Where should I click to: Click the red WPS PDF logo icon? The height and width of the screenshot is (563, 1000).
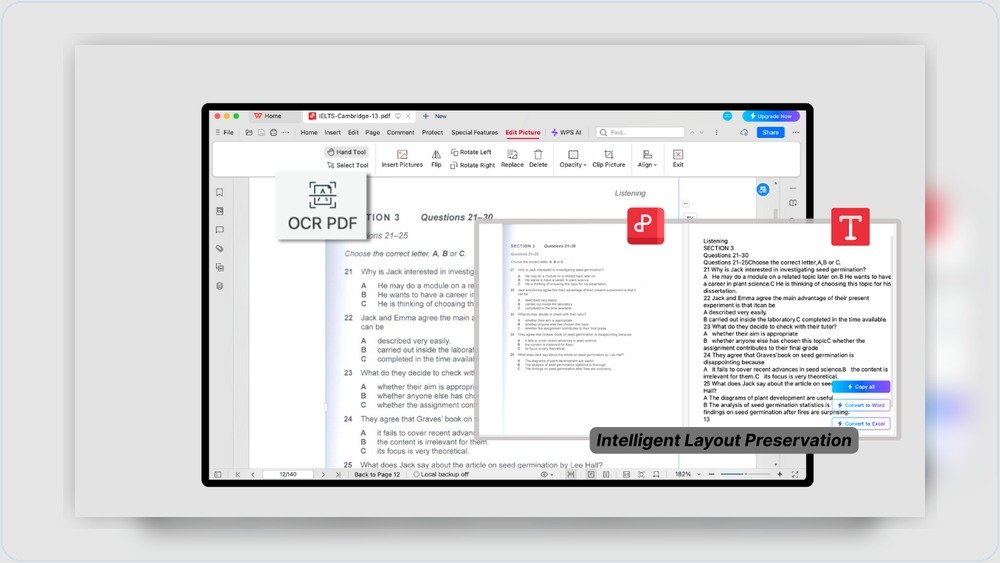(645, 226)
